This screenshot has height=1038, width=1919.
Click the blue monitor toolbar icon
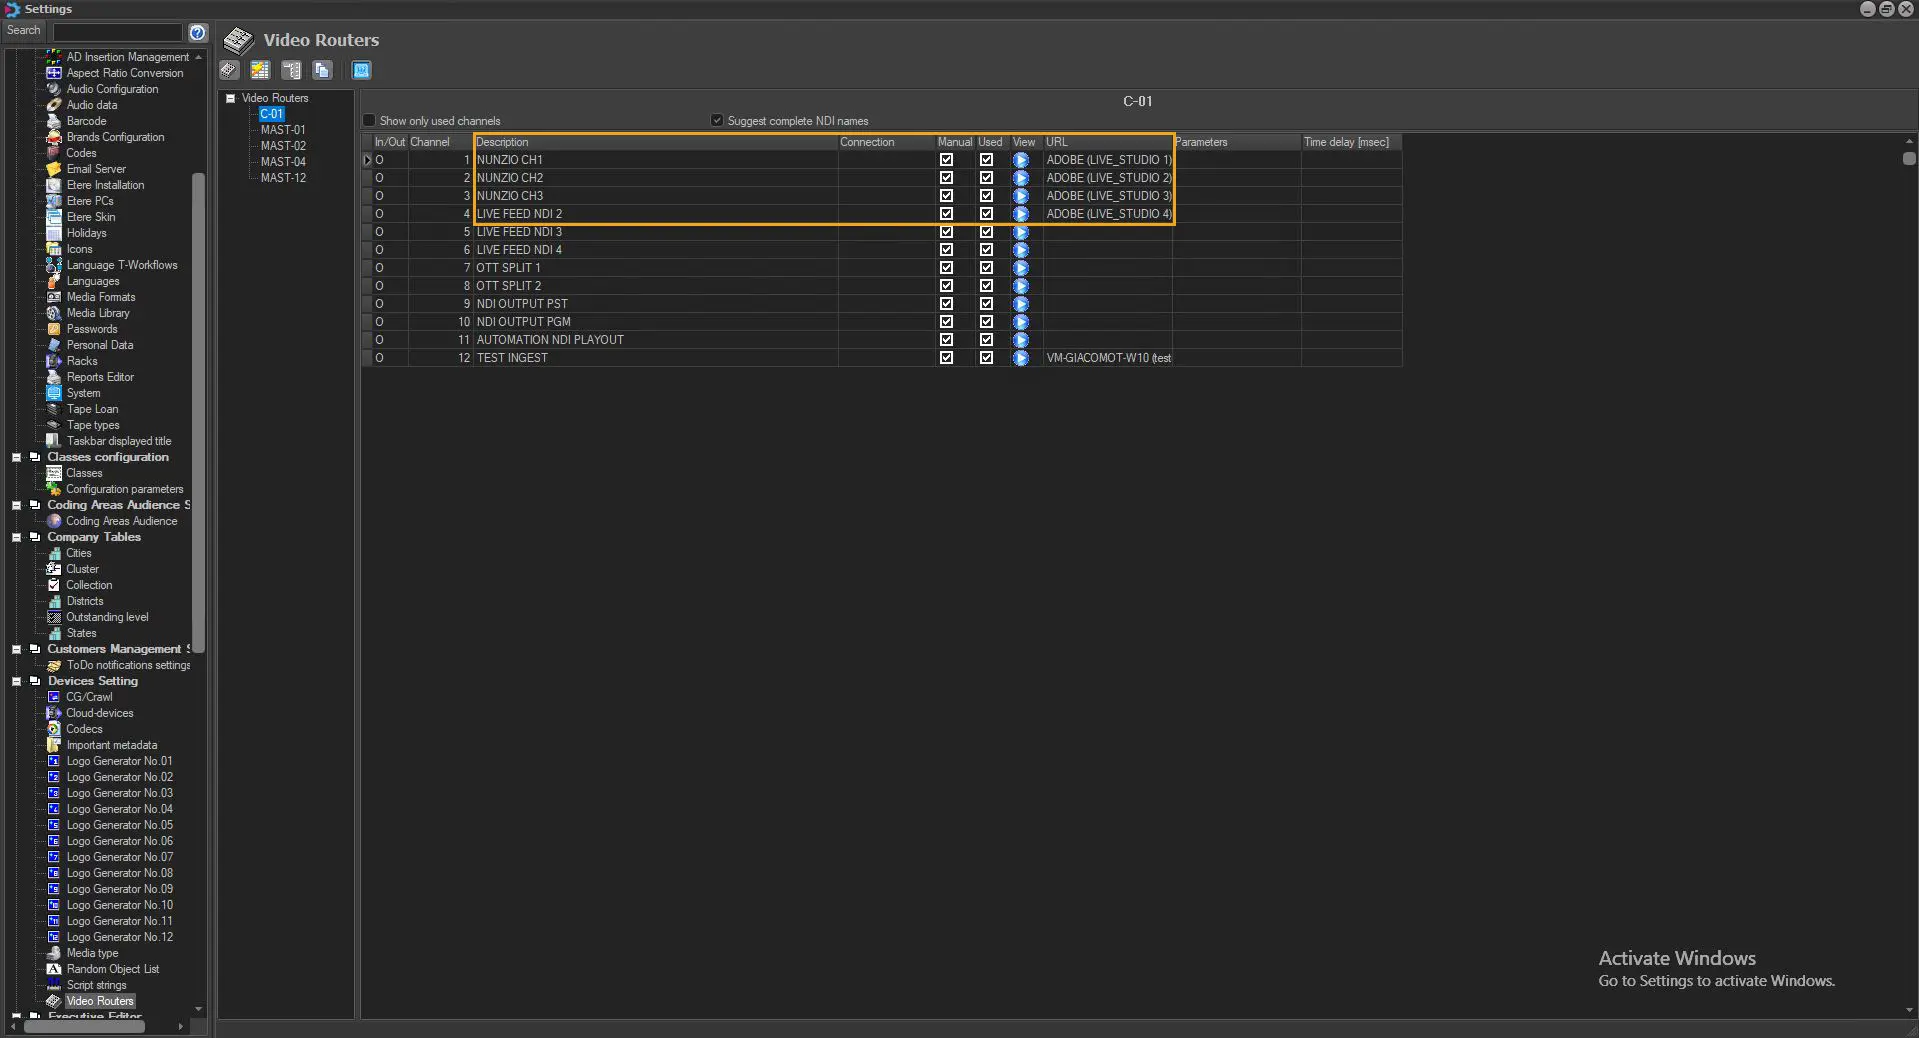[361, 70]
